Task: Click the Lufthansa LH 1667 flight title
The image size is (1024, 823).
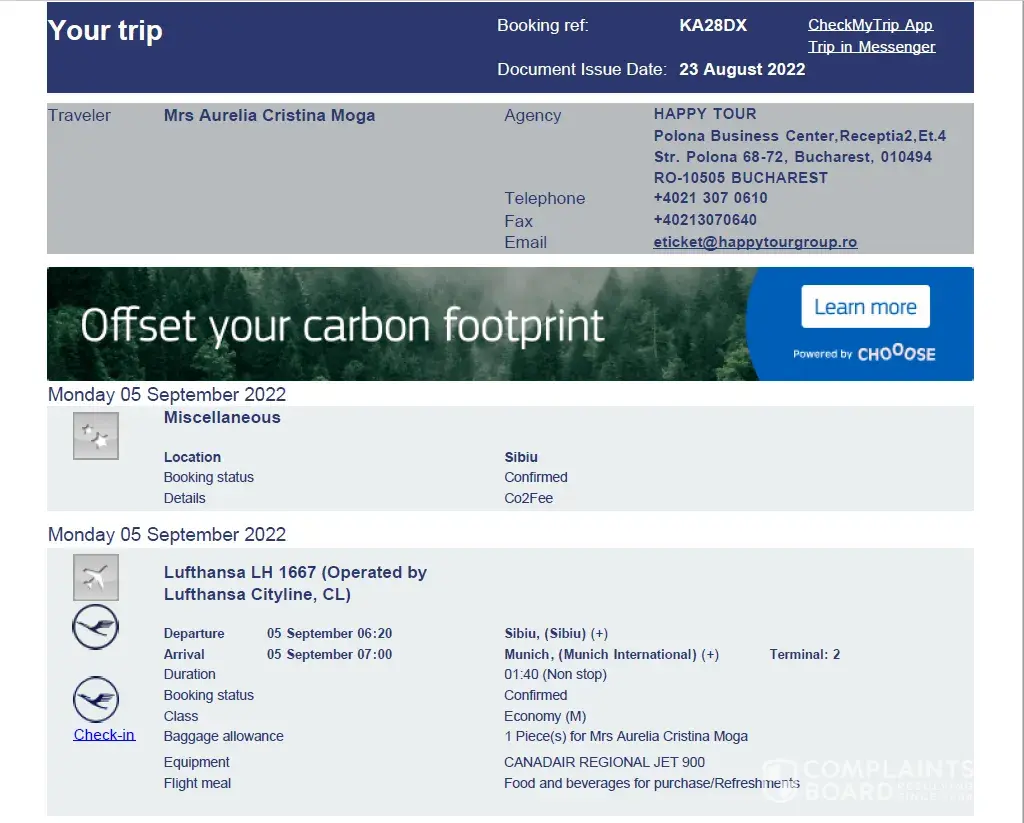Action: click(x=295, y=583)
